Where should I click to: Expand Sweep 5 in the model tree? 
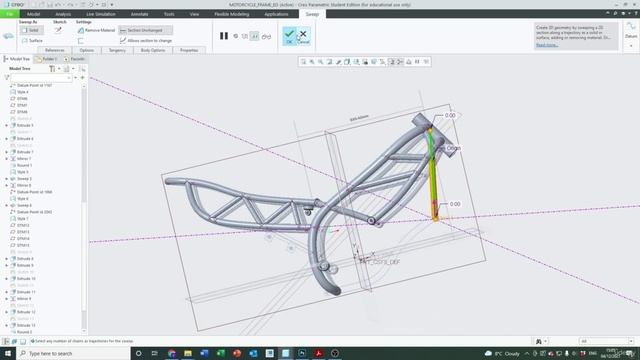[7, 179]
